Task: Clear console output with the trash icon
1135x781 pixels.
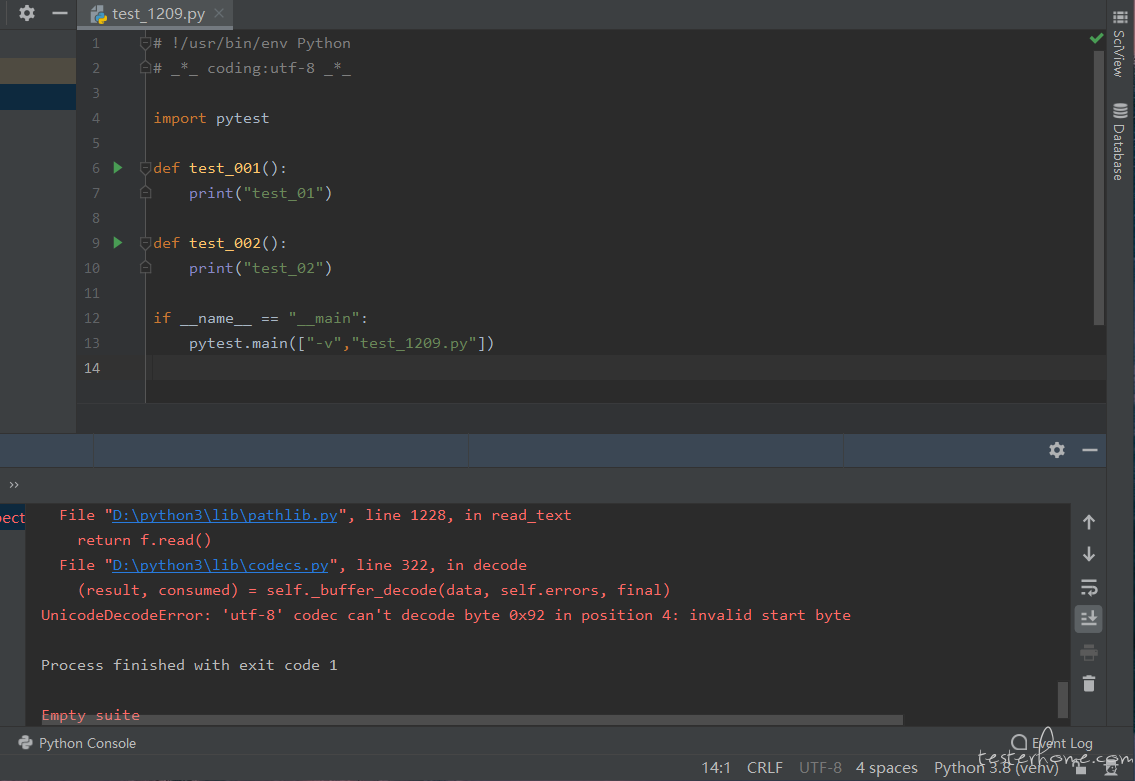Action: coord(1089,683)
